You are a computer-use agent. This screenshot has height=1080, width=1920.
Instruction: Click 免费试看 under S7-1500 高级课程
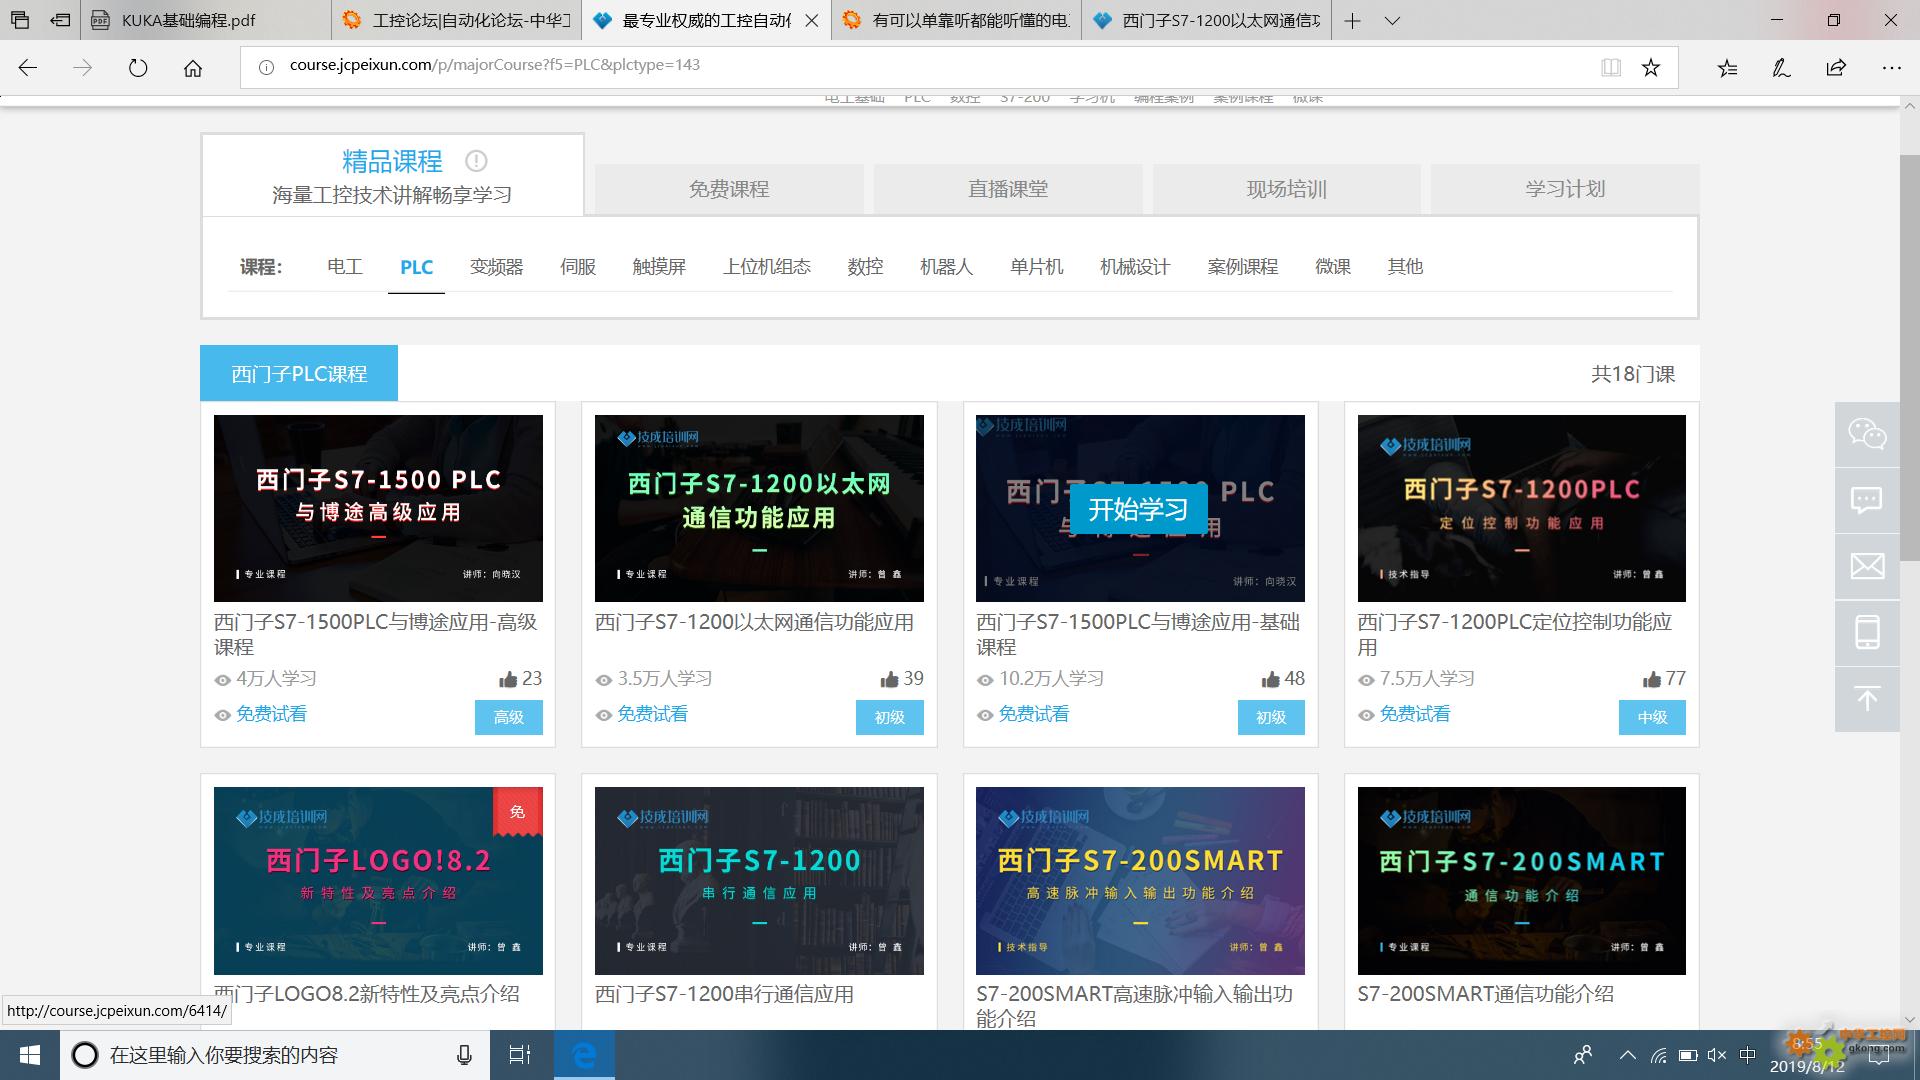(x=271, y=714)
